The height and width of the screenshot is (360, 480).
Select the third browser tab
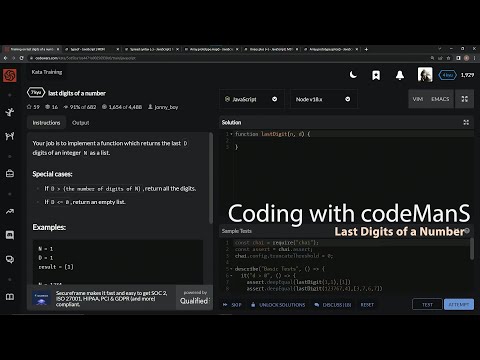(151, 49)
